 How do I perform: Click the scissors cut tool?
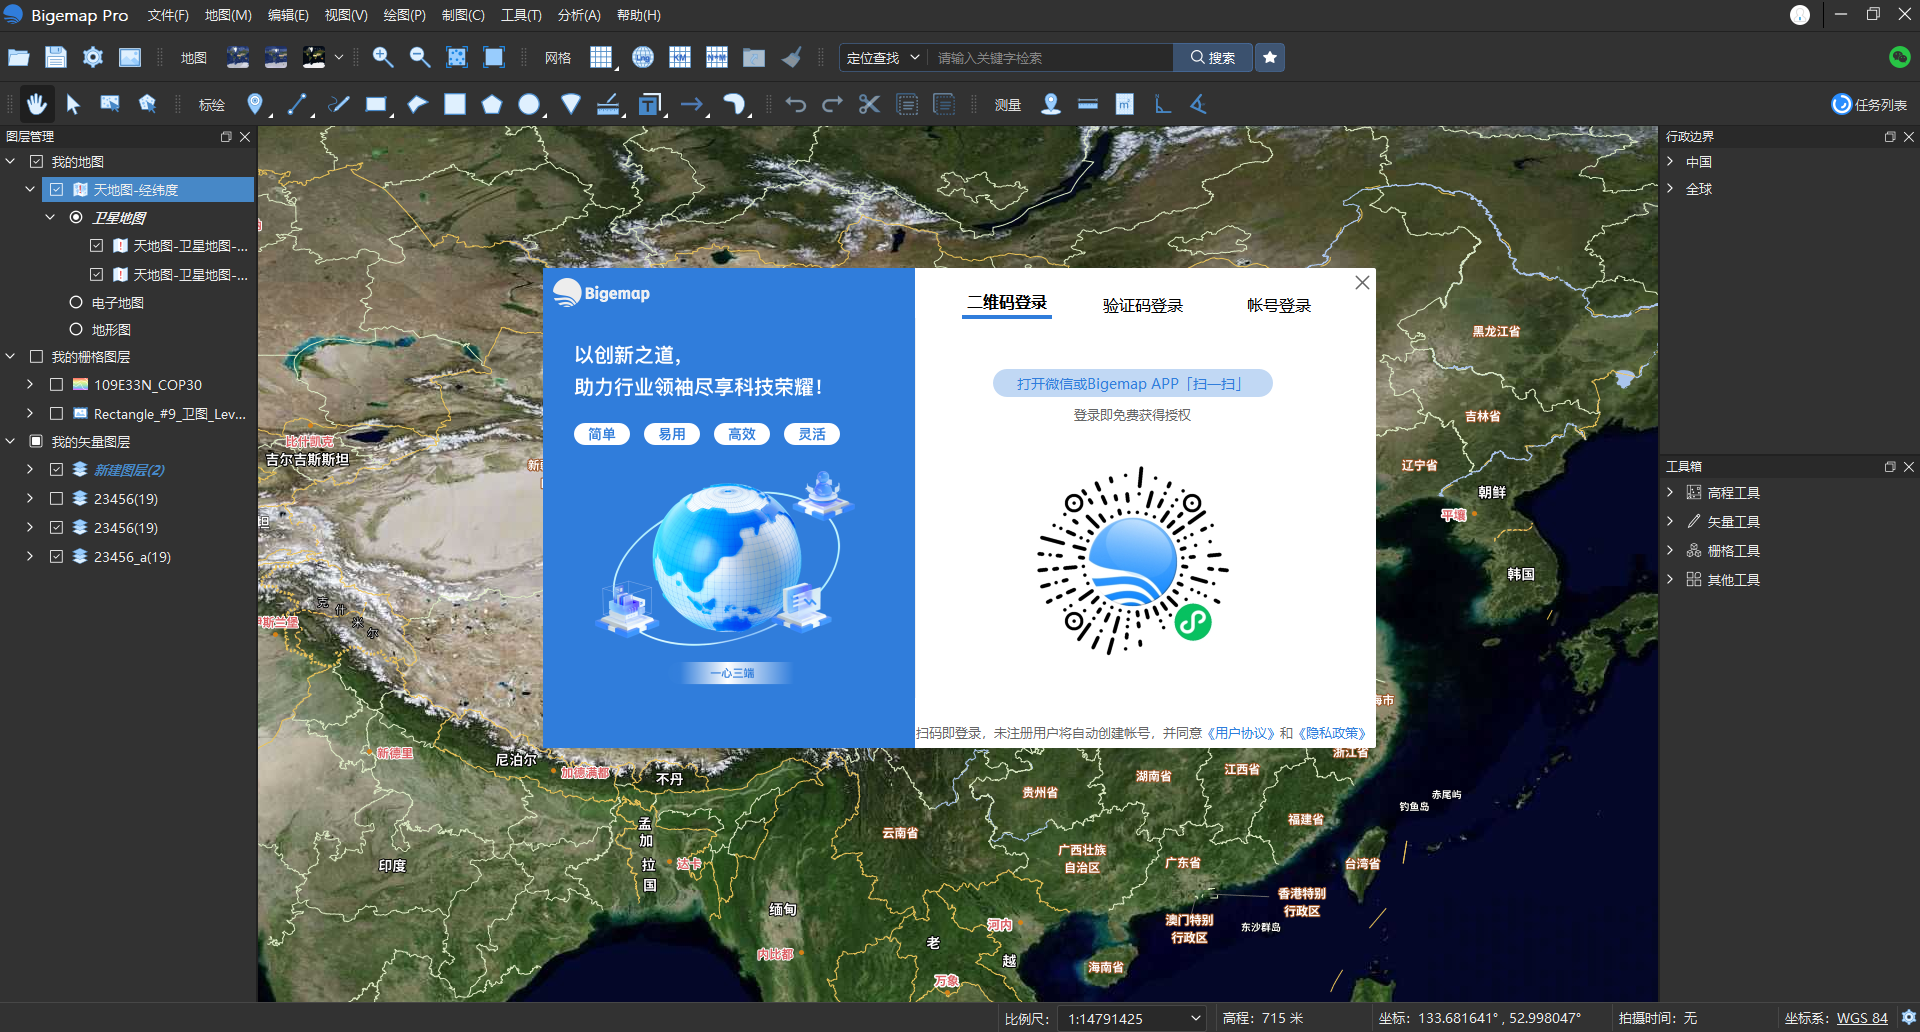point(869,104)
